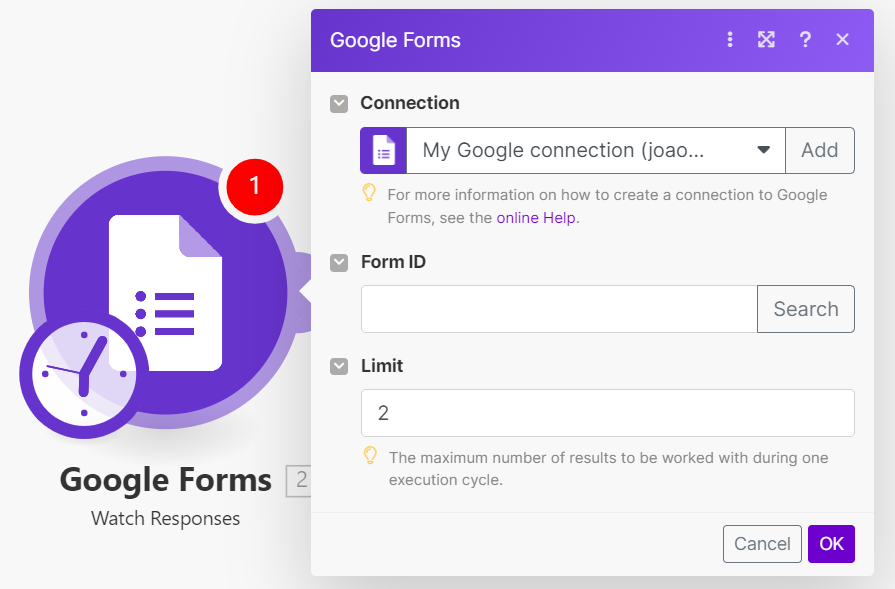
Task: Collapse the Form ID section toggle
Action: click(339, 263)
